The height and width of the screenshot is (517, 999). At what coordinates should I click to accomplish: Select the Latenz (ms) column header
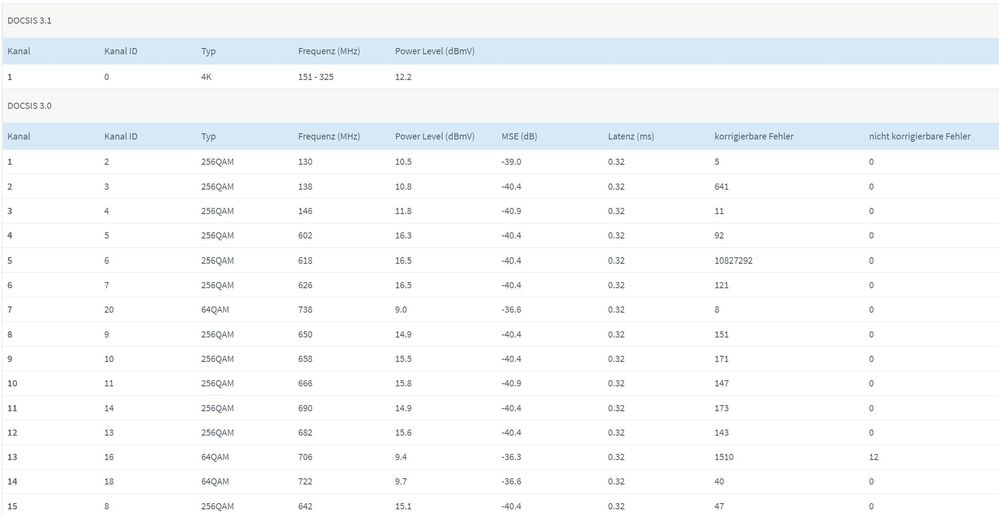(630, 136)
